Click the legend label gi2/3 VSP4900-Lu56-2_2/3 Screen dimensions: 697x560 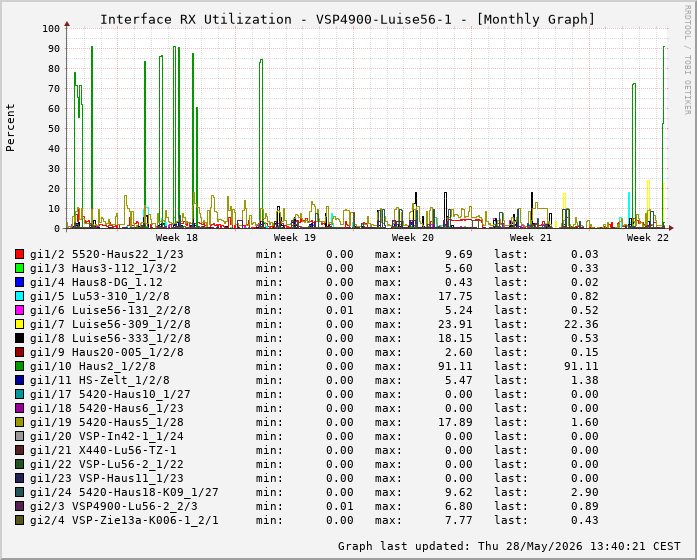(x=114, y=506)
